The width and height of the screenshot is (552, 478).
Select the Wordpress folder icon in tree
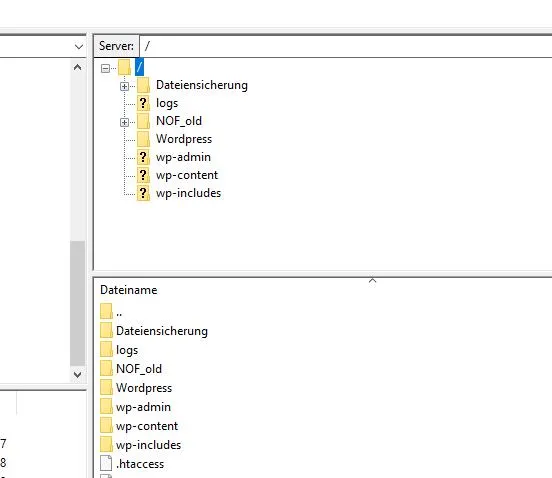coord(143,139)
